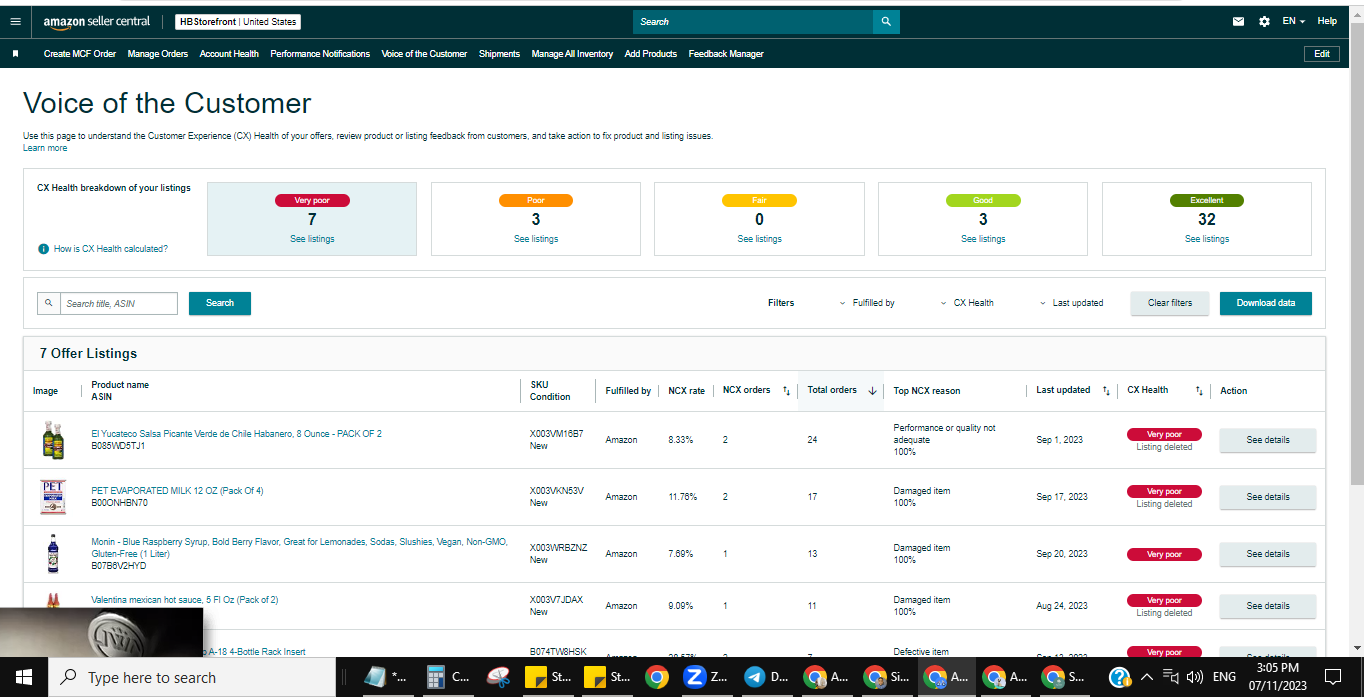
Task: Click in the top Search bar field
Action: tap(753, 22)
